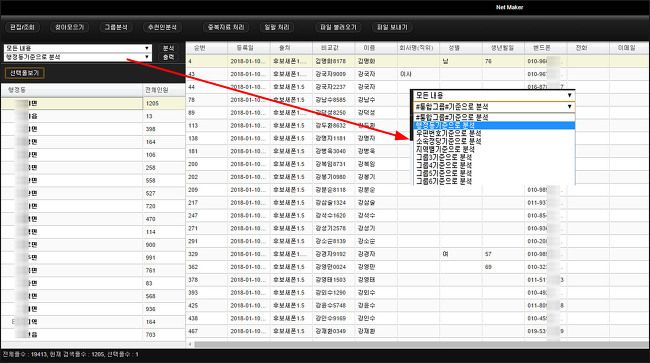The image size is (650, 363).
Task: Open 그룹분석 from the toolbar
Action: click(x=116, y=27)
